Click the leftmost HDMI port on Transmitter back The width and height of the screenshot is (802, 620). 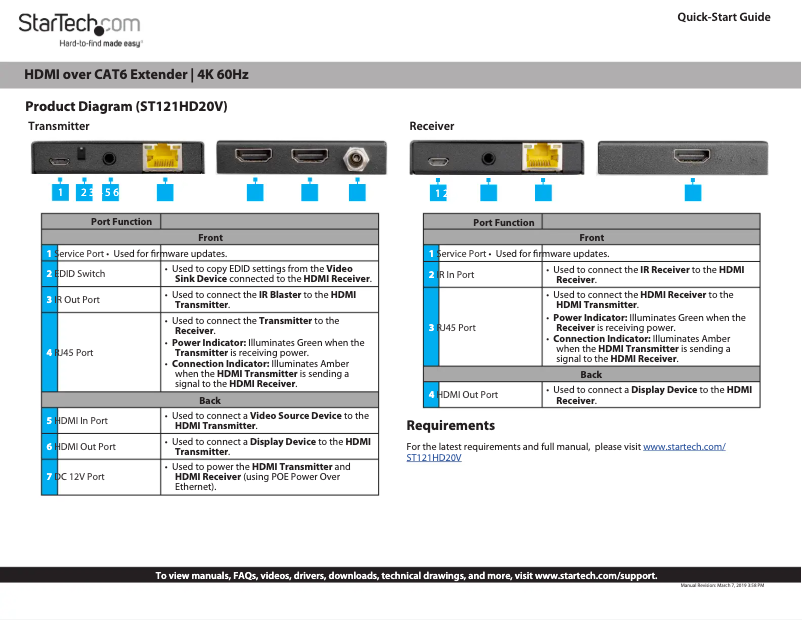(x=254, y=157)
